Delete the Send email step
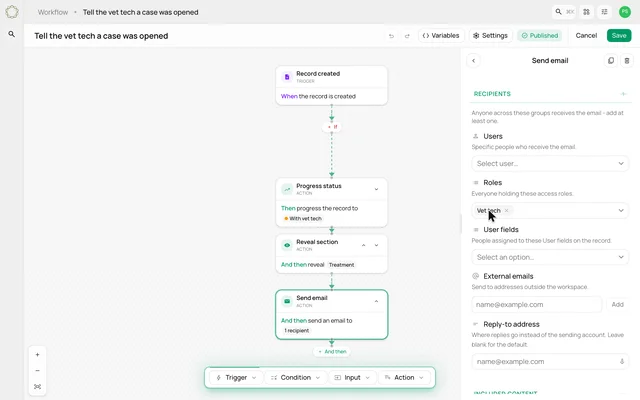Image resolution: width=640 pixels, height=400 pixels. click(627, 61)
